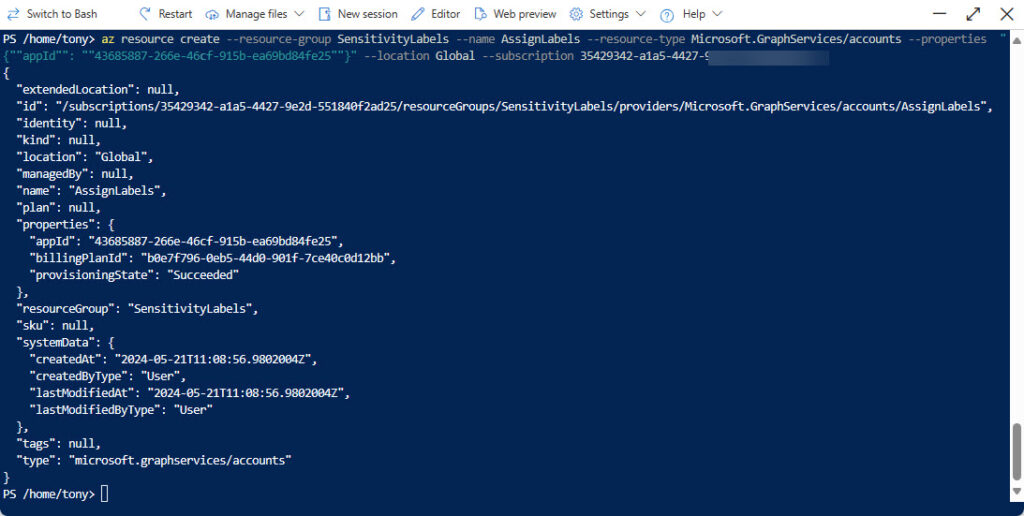Close the Cloud Shell pane

pyautogui.click(x=1007, y=14)
